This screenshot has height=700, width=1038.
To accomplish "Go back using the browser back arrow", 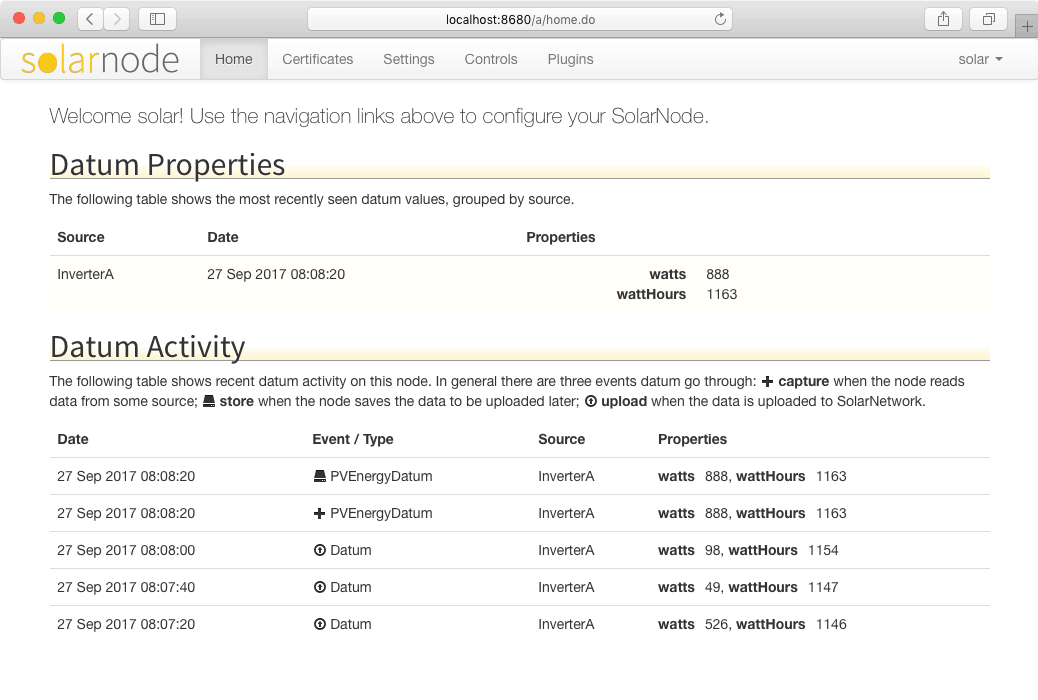I will coord(90,19).
